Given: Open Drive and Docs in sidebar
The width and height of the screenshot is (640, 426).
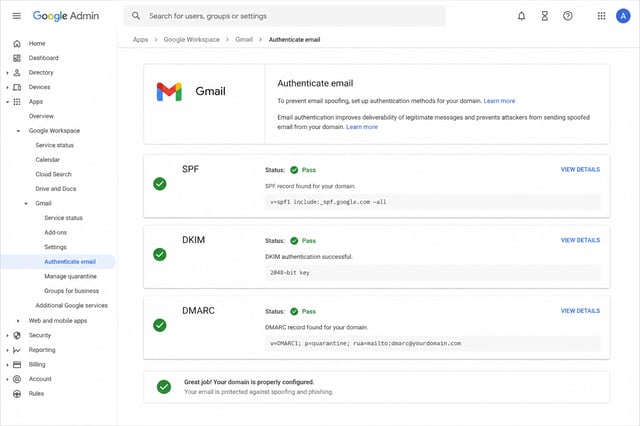Looking at the screenshot, I should [56, 189].
